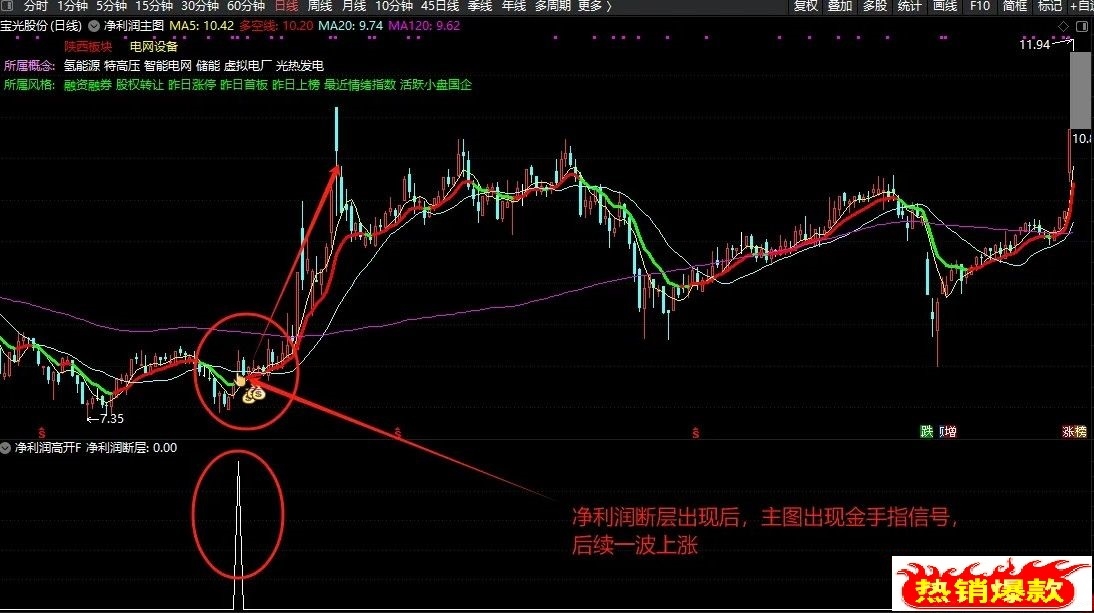Click the money bag icon below the candles
The image size is (1094, 613).
point(254,395)
